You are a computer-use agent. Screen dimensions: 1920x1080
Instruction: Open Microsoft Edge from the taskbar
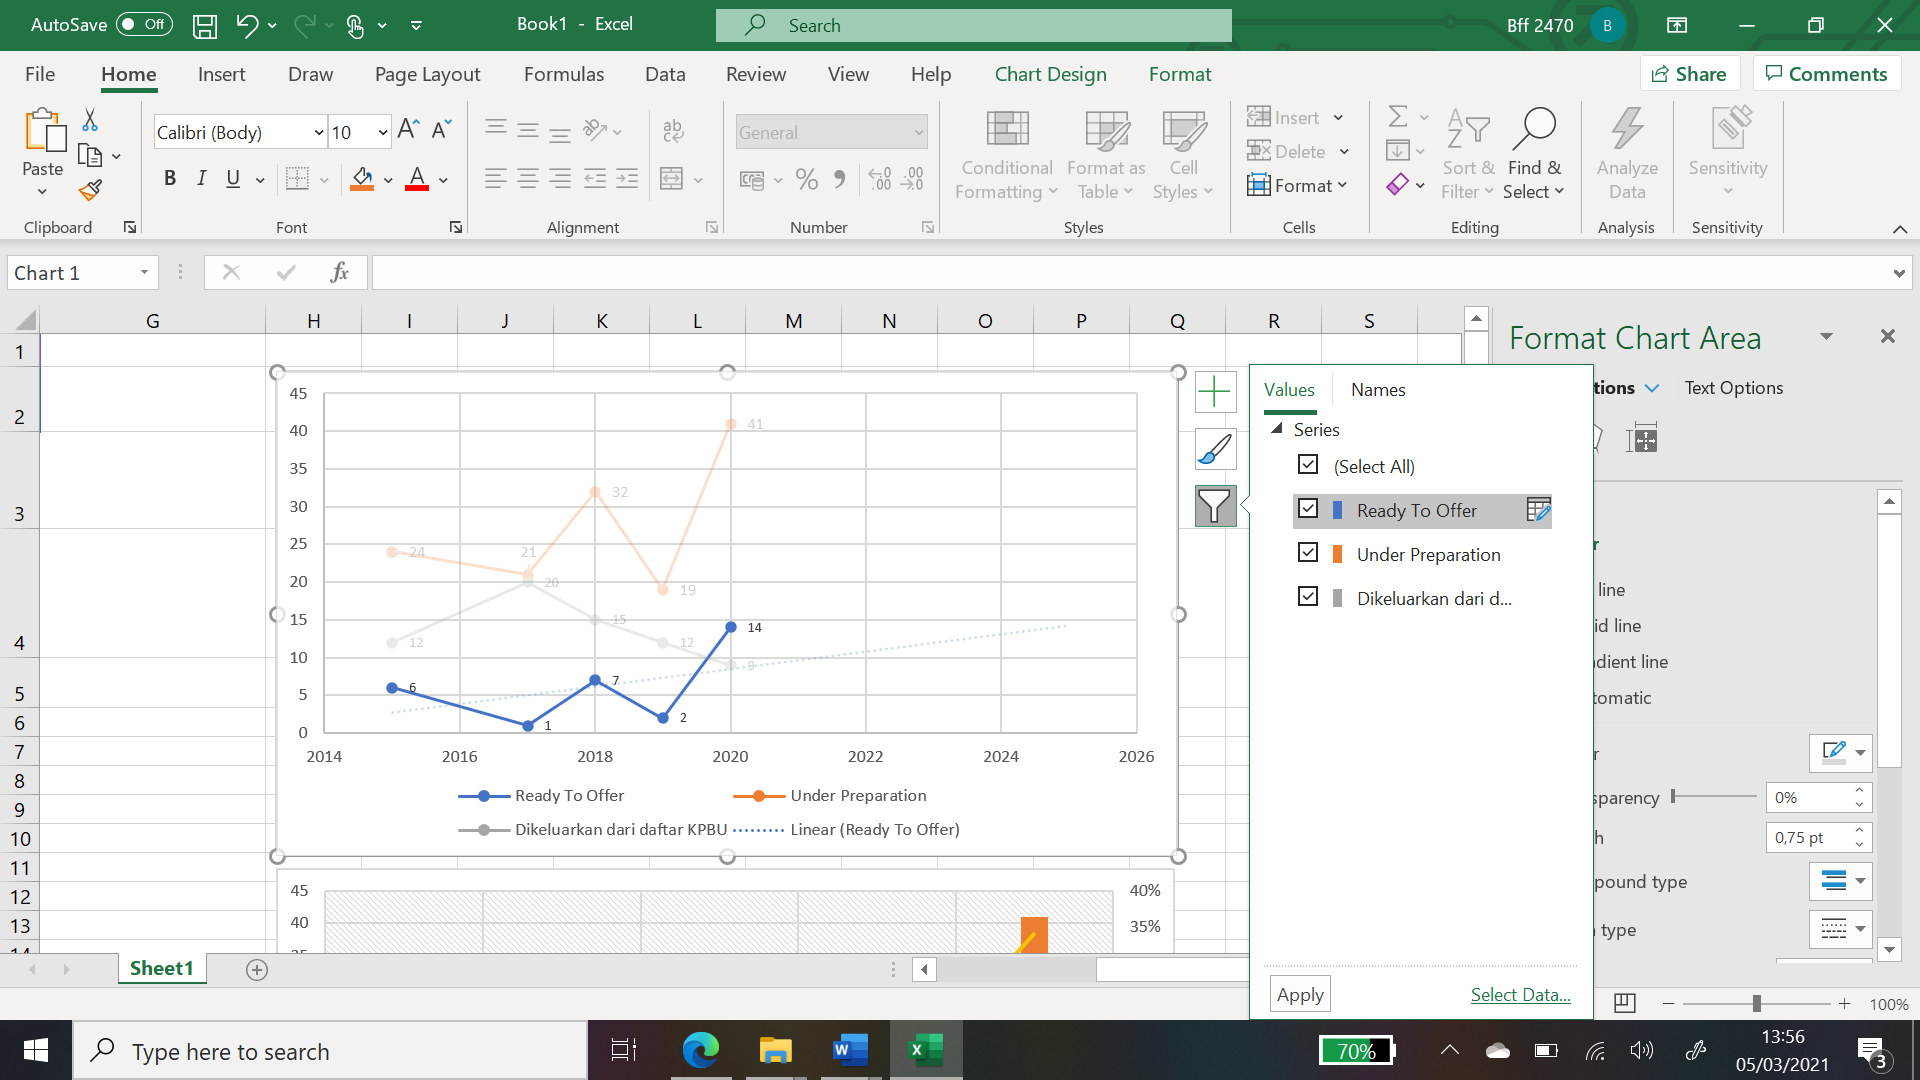701,1050
